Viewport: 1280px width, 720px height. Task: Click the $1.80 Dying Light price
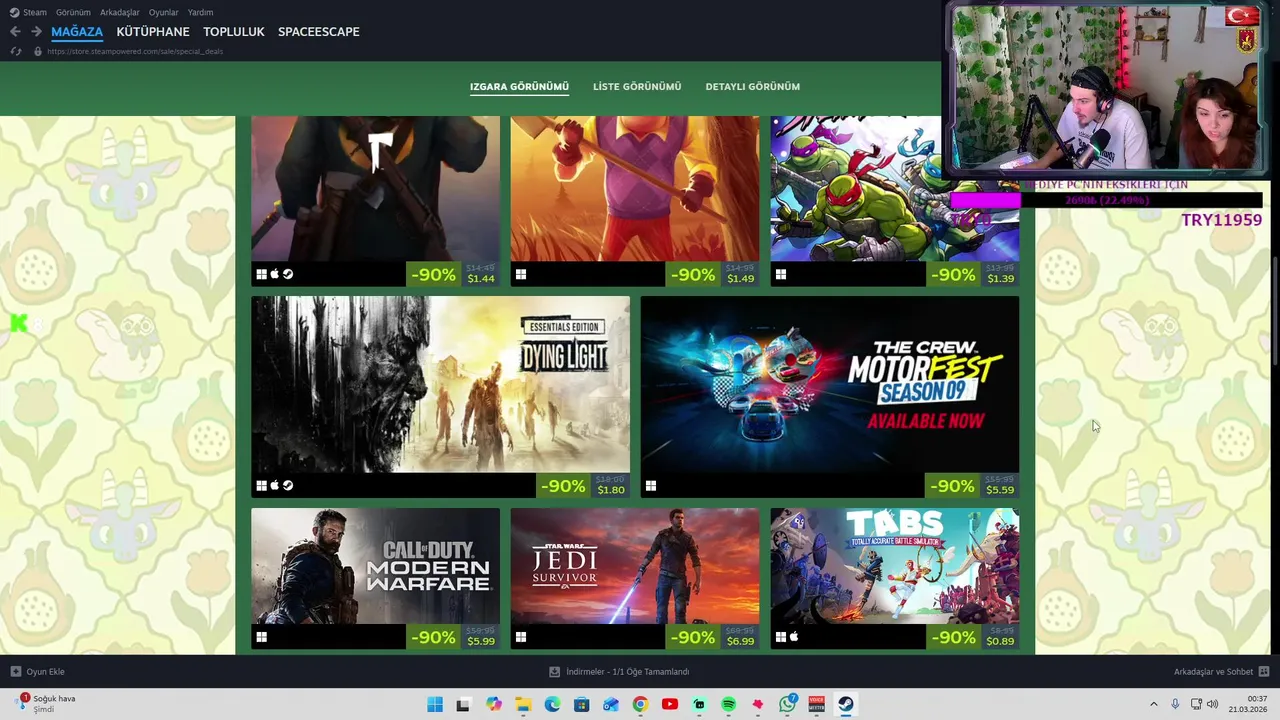[x=611, y=490]
